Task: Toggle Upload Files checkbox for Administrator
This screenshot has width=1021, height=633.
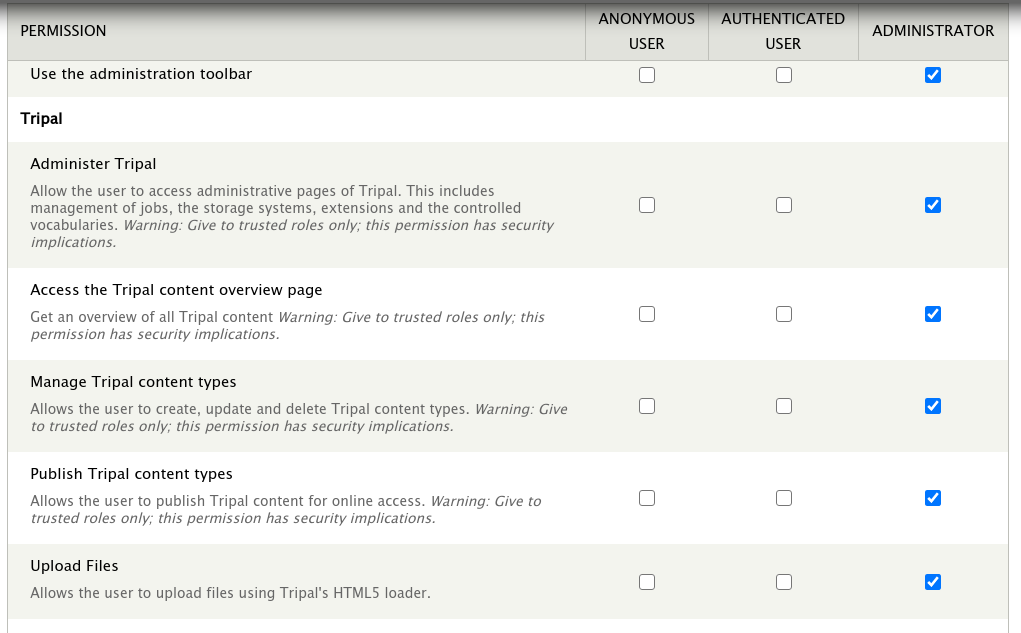Action: (932, 582)
